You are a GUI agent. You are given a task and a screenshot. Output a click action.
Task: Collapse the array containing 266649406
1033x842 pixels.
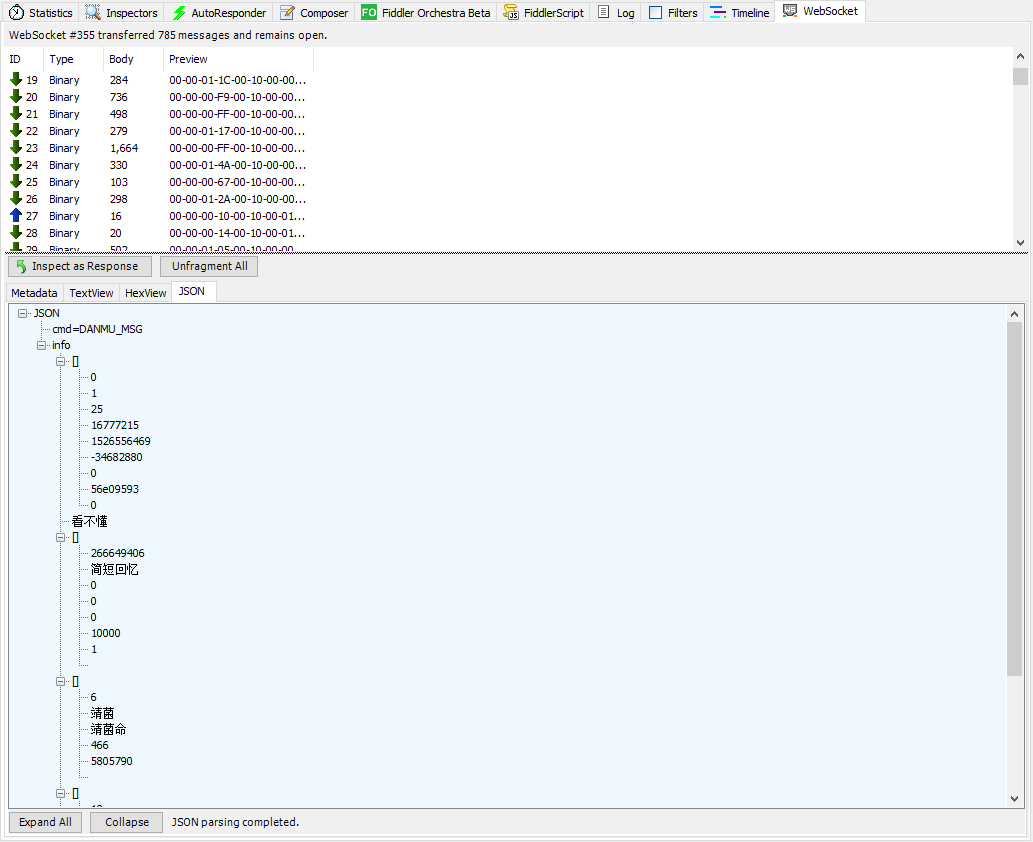click(x=61, y=537)
